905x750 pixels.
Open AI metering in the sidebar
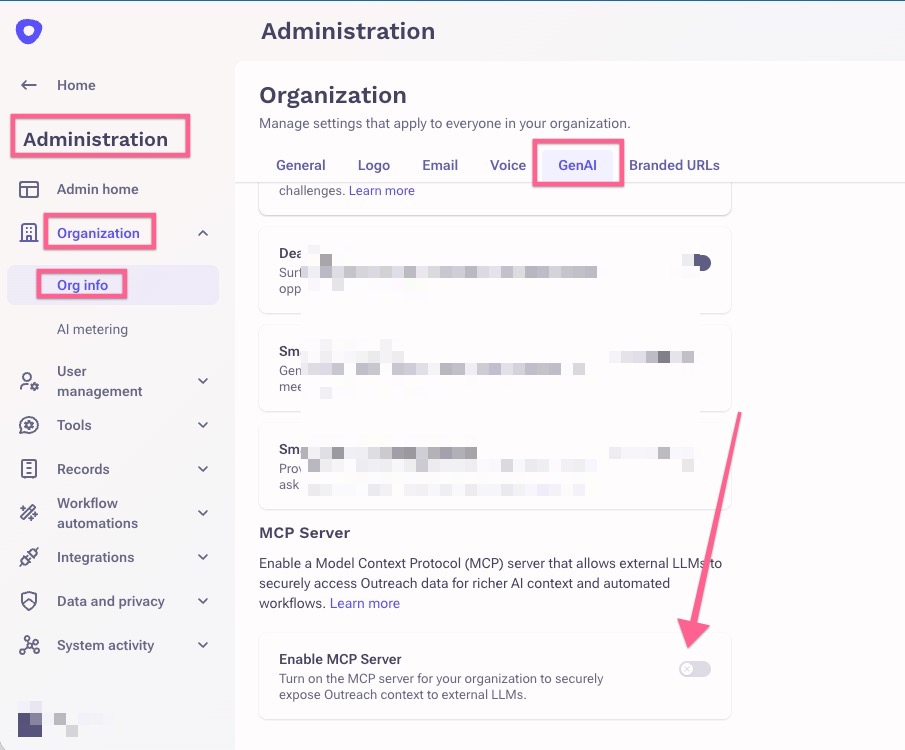[x=92, y=329]
